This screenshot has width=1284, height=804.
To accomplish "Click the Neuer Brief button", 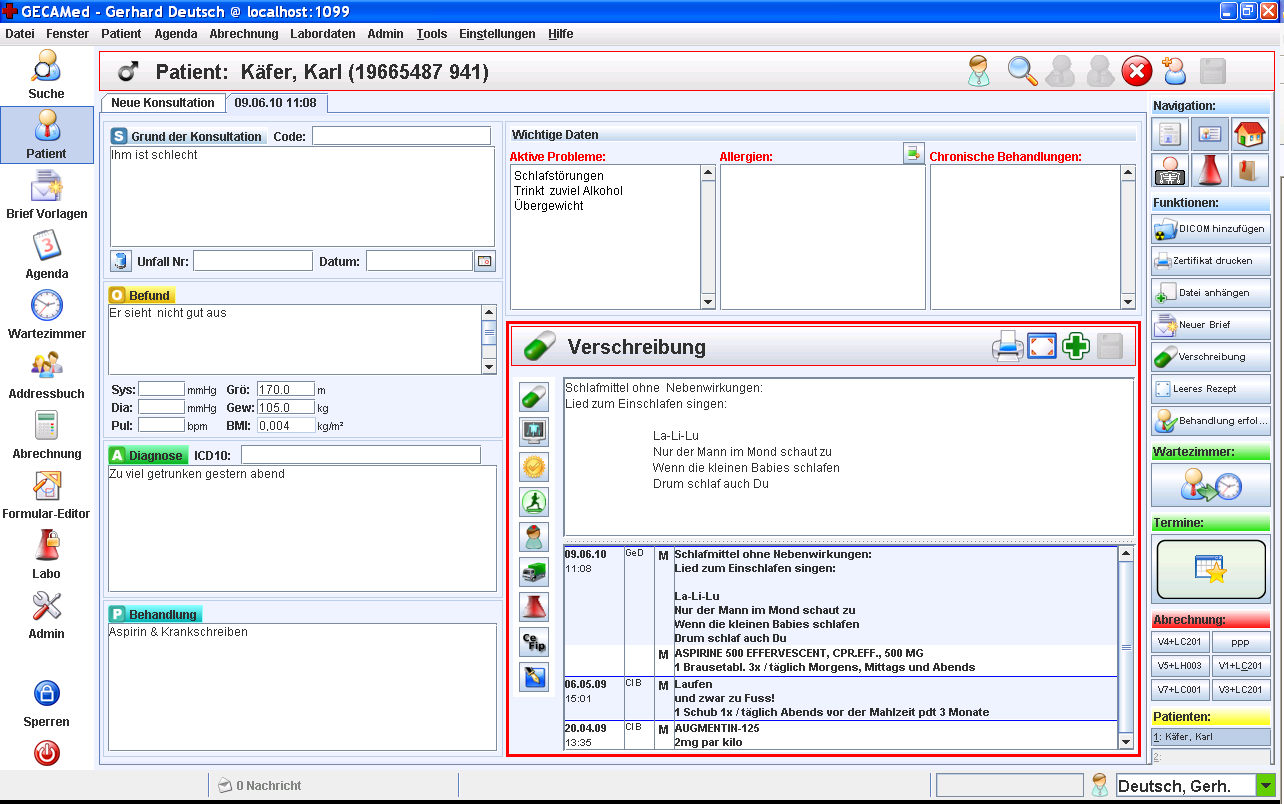I will pyautogui.click(x=1210, y=325).
